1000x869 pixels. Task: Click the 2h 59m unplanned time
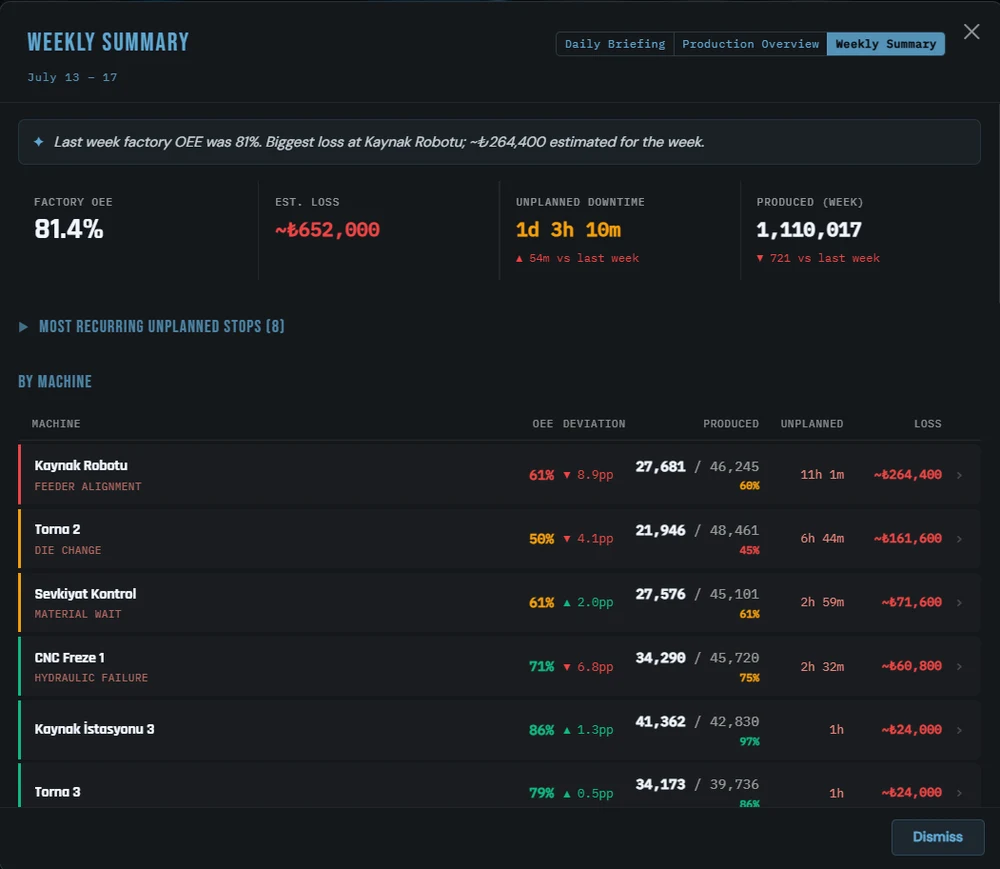[822, 602]
